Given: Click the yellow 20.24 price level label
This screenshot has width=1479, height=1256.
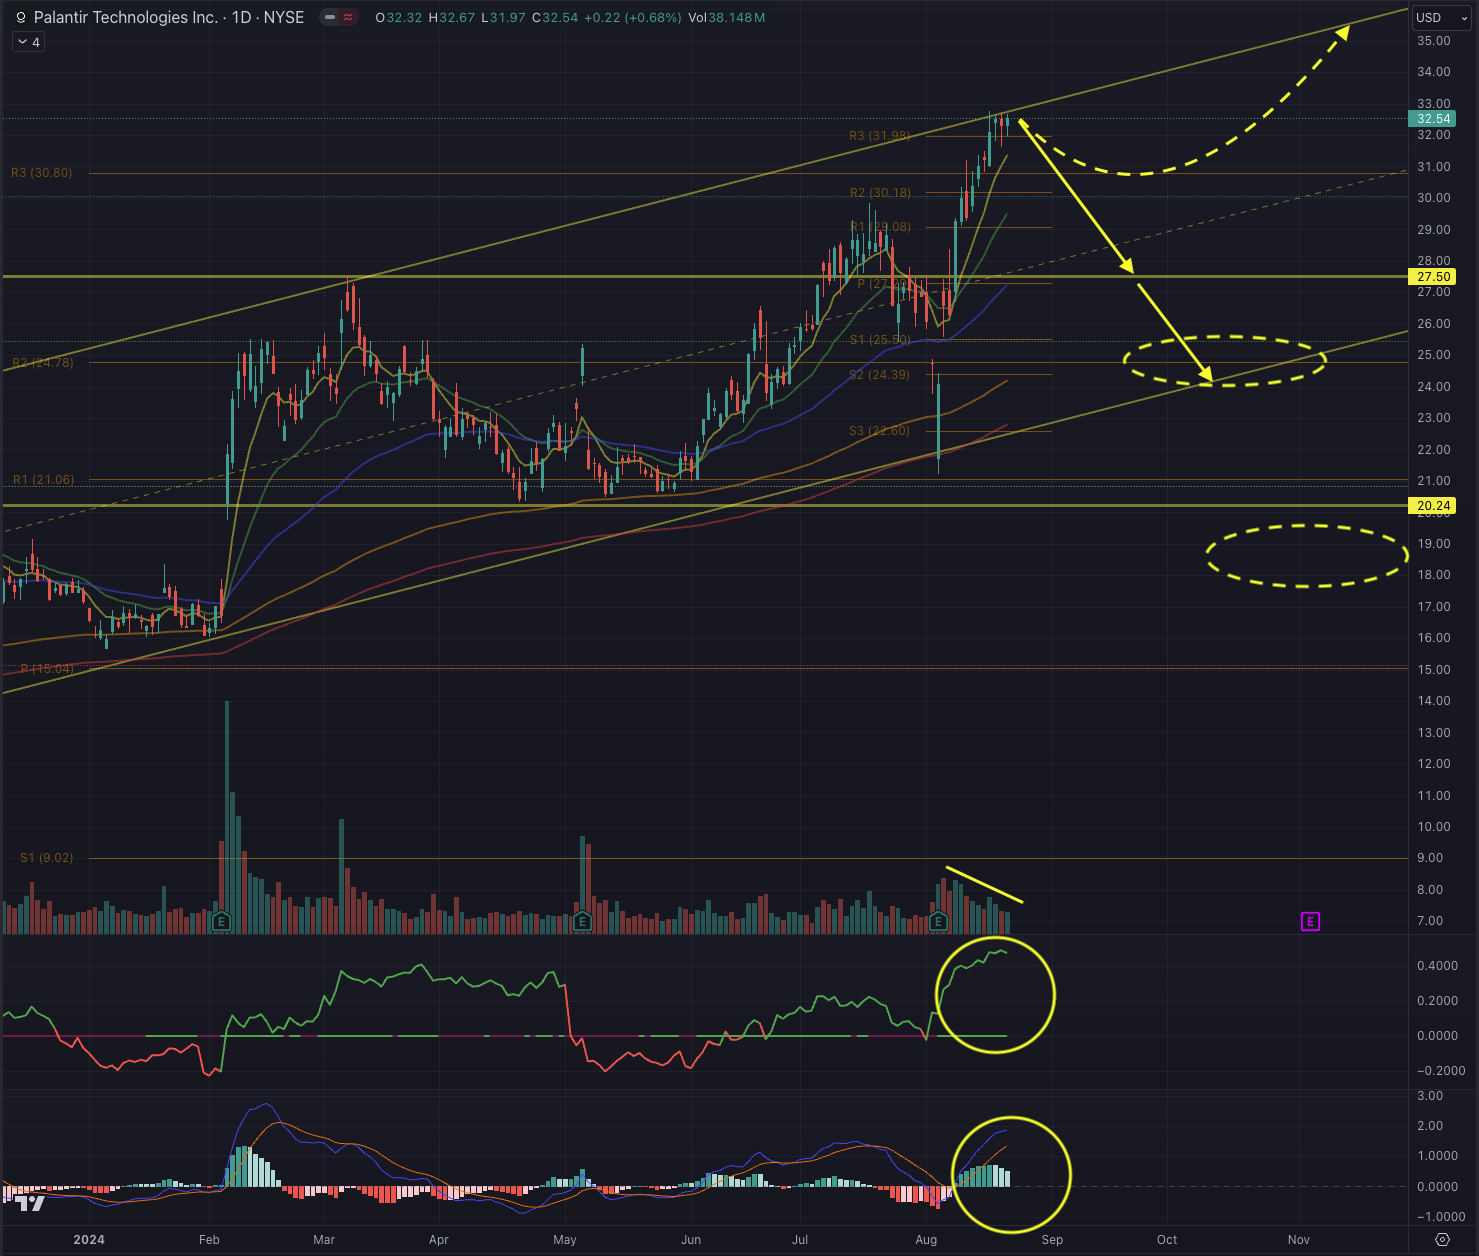Looking at the screenshot, I should (x=1434, y=506).
